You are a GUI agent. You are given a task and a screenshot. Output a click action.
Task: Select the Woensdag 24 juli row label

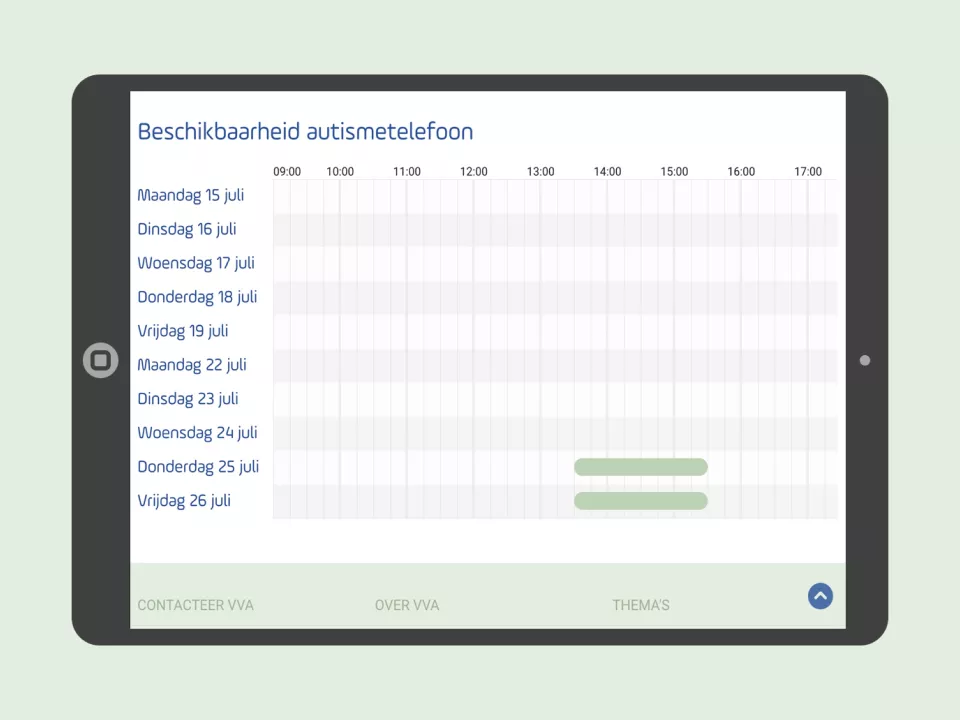click(197, 433)
